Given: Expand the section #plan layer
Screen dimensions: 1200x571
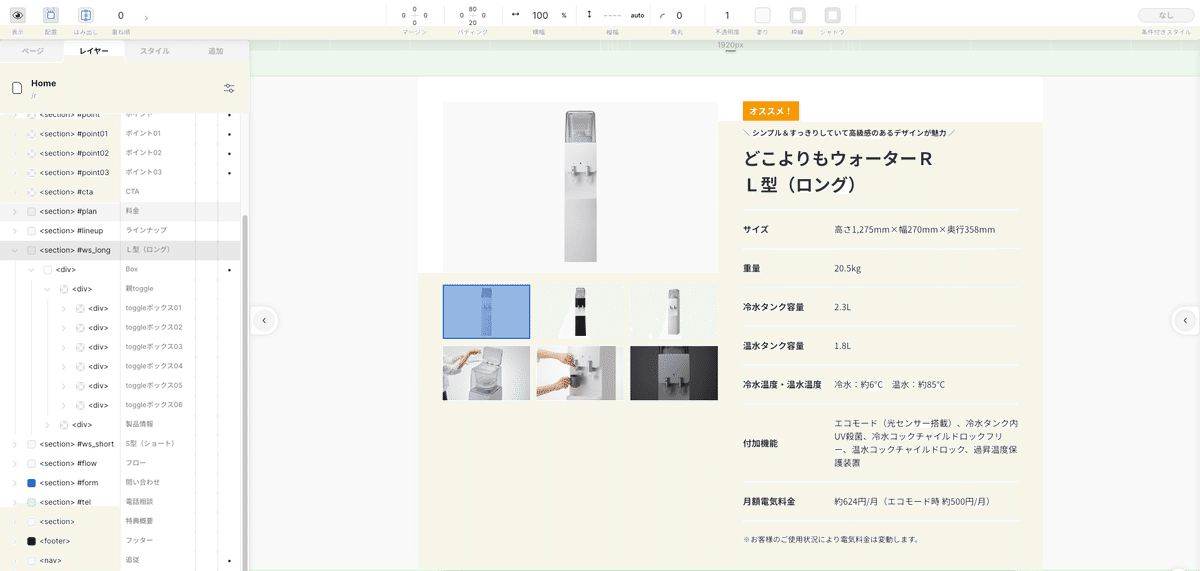Looking at the screenshot, I should pos(14,211).
